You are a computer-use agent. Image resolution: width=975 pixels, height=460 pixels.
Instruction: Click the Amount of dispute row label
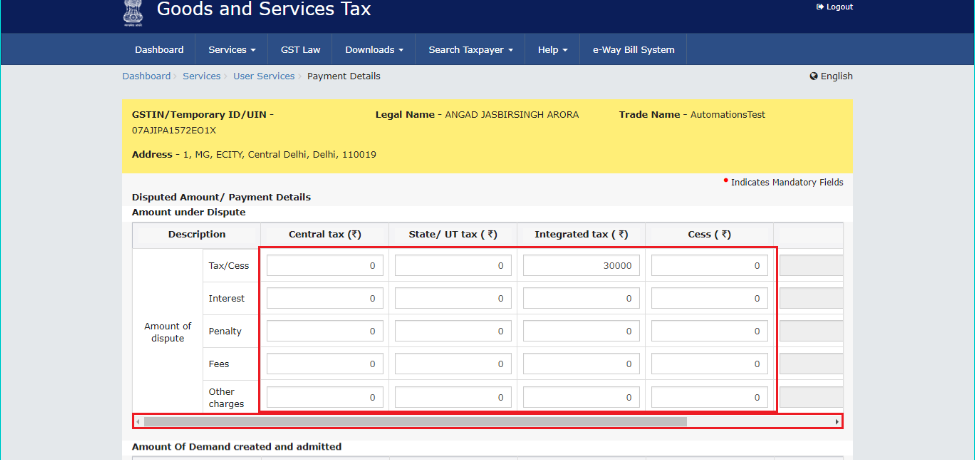[168, 333]
